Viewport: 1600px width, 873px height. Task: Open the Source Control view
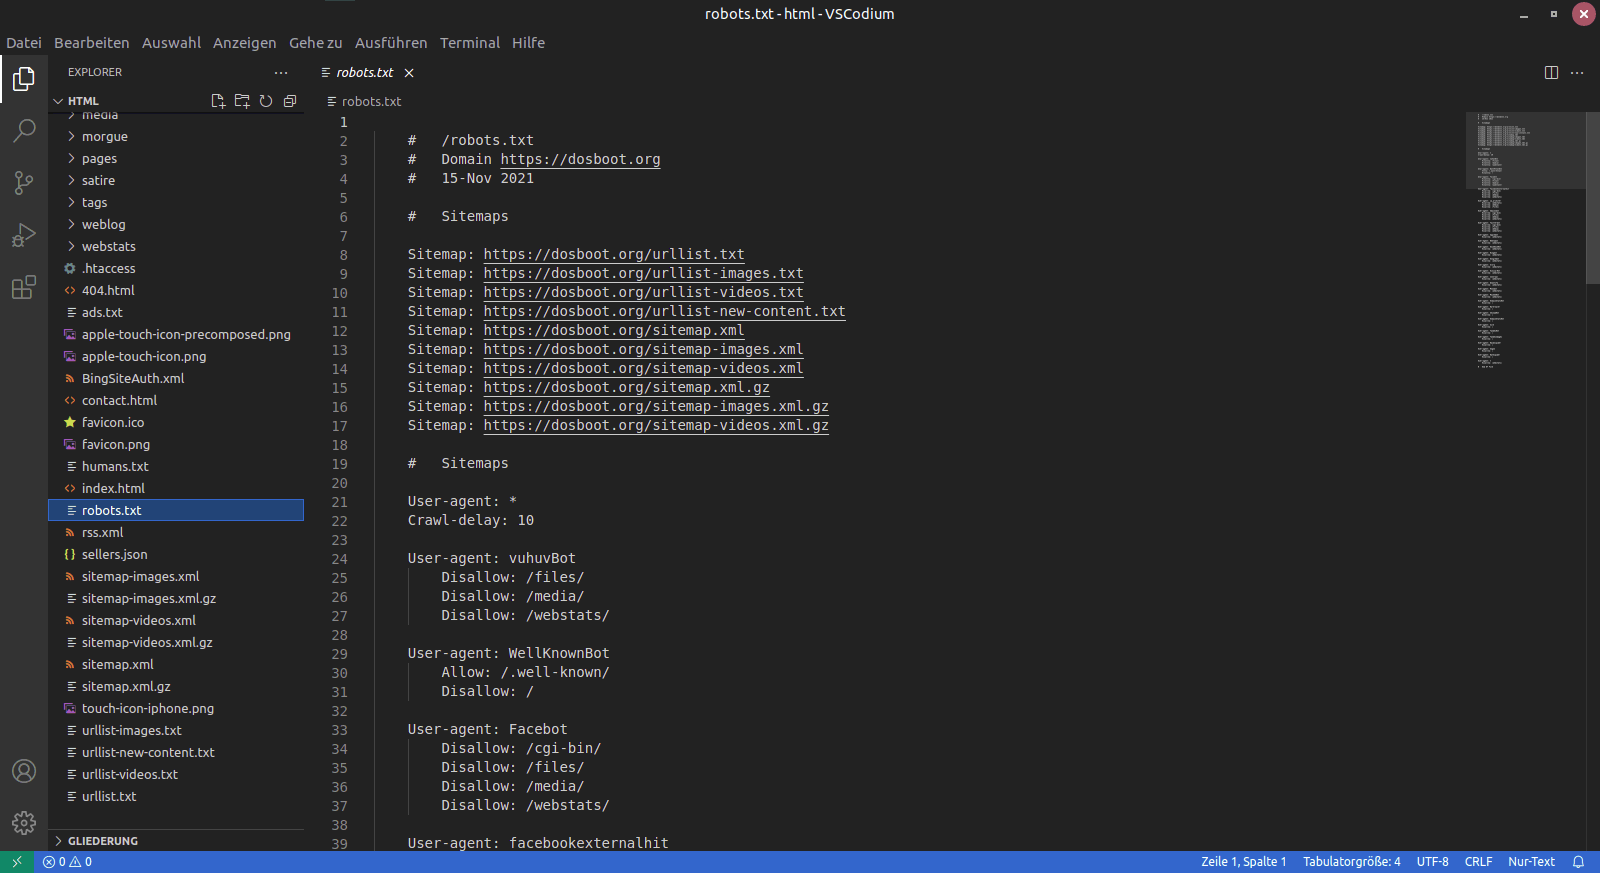[24, 183]
